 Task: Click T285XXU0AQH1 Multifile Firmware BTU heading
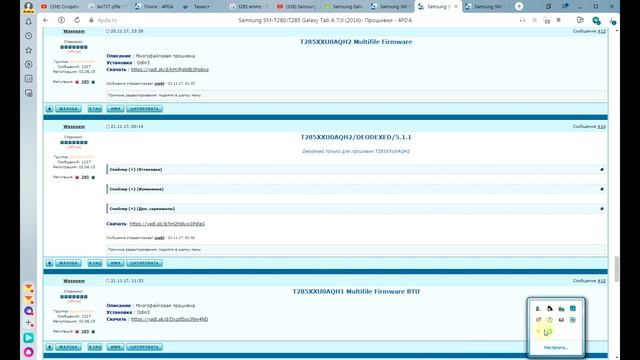(356, 291)
